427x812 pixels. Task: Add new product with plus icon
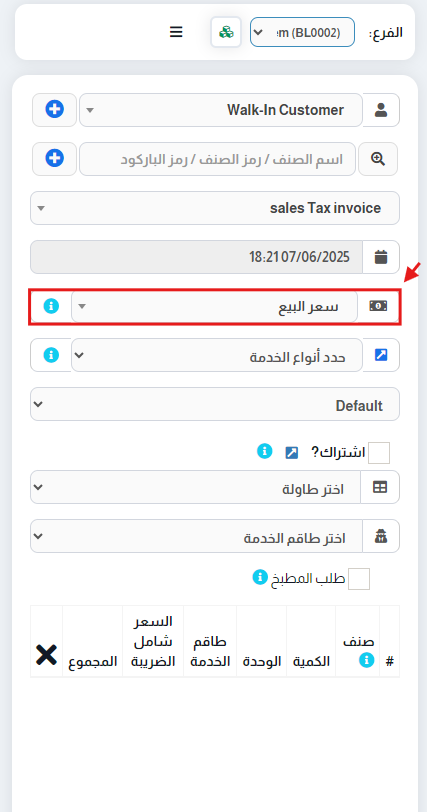click(x=54, y=158)
